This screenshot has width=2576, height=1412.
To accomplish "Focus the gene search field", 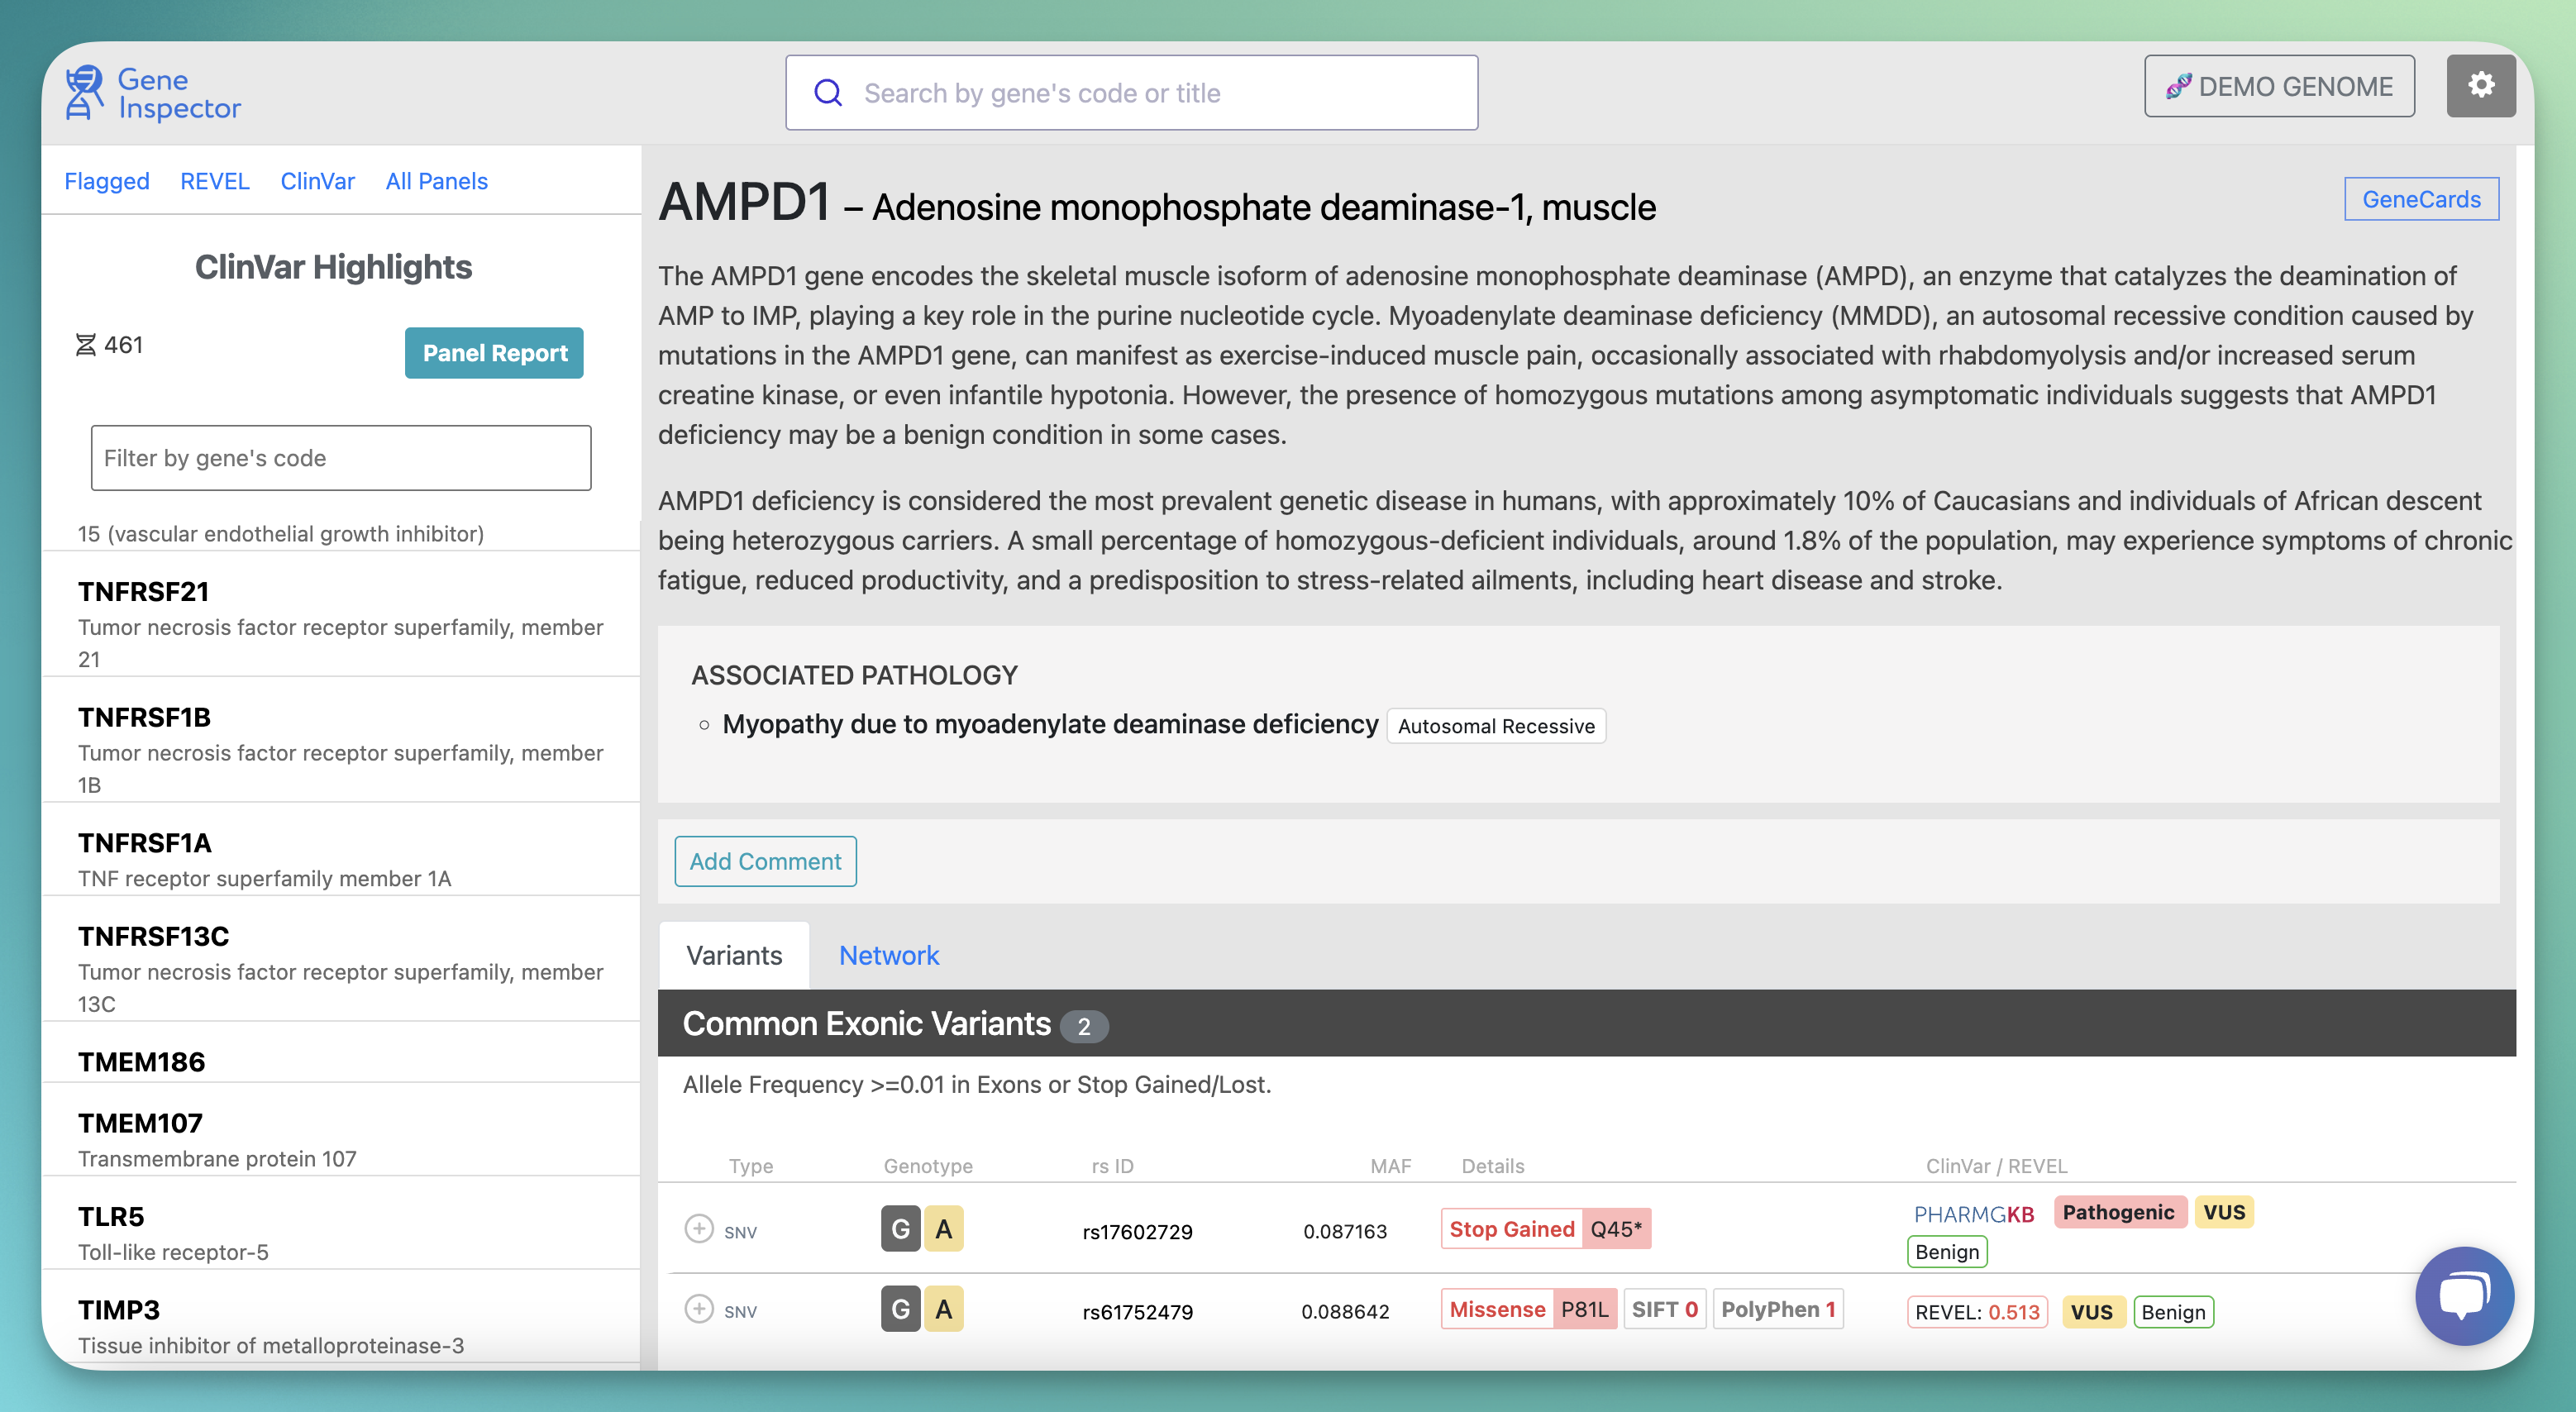I will point(1131,93).
